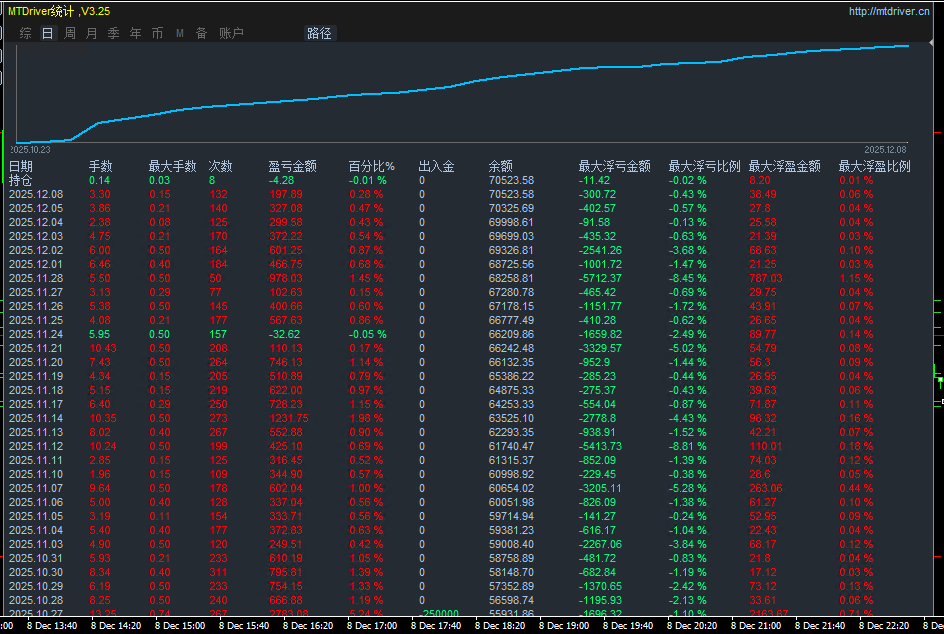Select the M tab
Screen dimensions: 944x634
click(179, 34)
